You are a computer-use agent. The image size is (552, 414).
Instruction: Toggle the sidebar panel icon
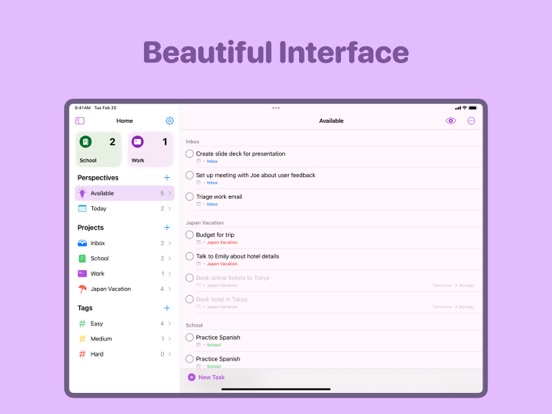tap(80, 121)
